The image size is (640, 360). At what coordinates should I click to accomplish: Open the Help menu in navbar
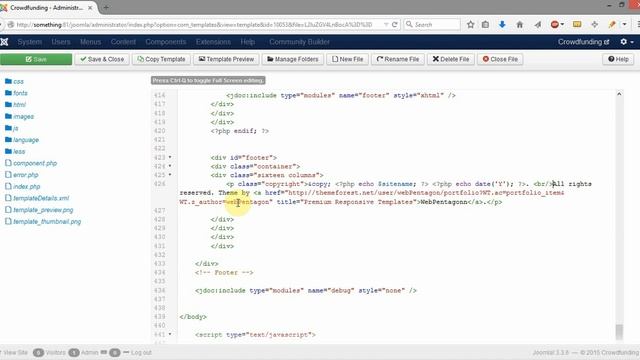[247, 42]
